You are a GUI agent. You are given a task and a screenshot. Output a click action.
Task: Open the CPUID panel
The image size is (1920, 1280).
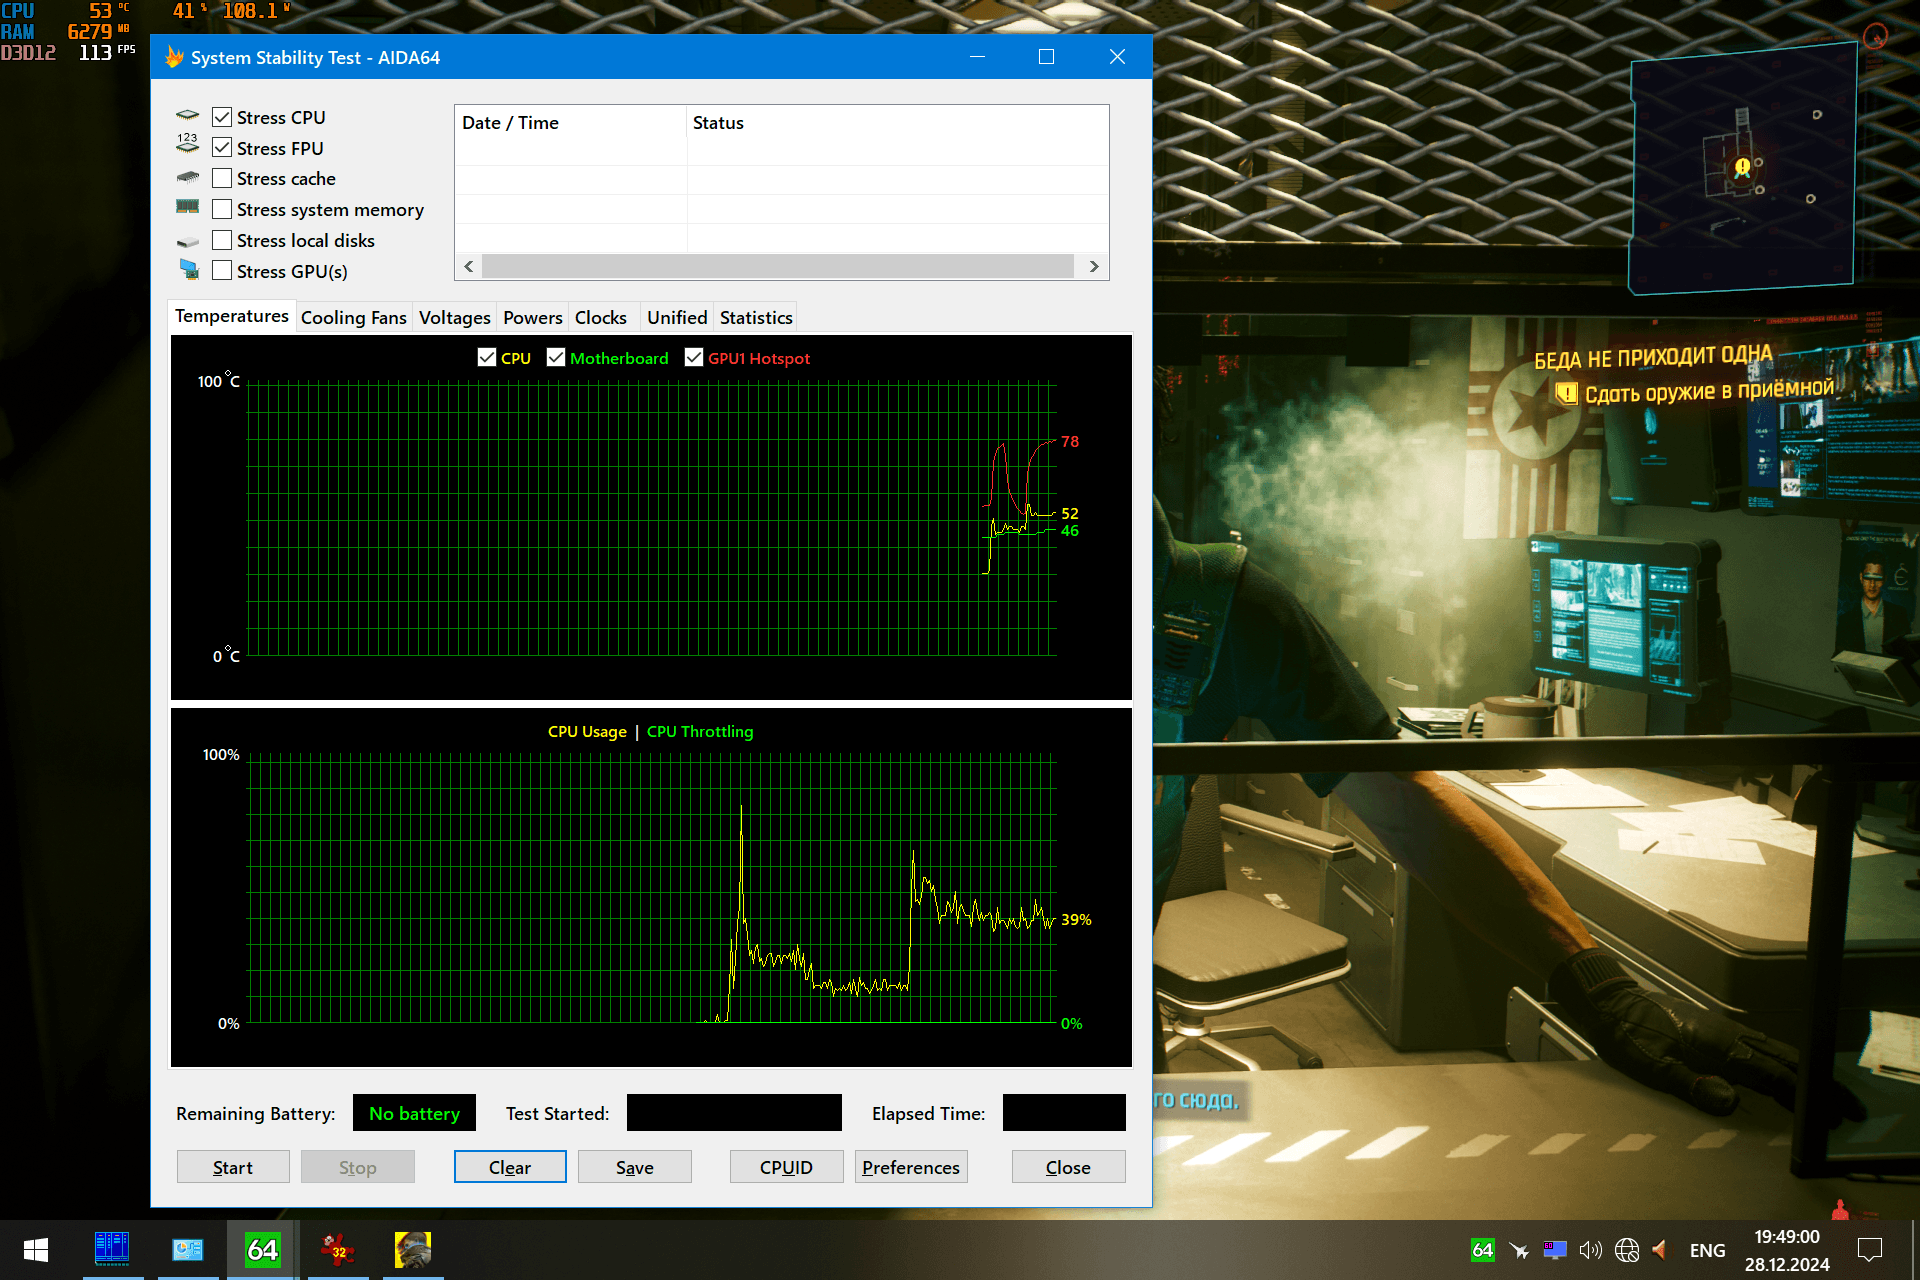pos(786,1167)
